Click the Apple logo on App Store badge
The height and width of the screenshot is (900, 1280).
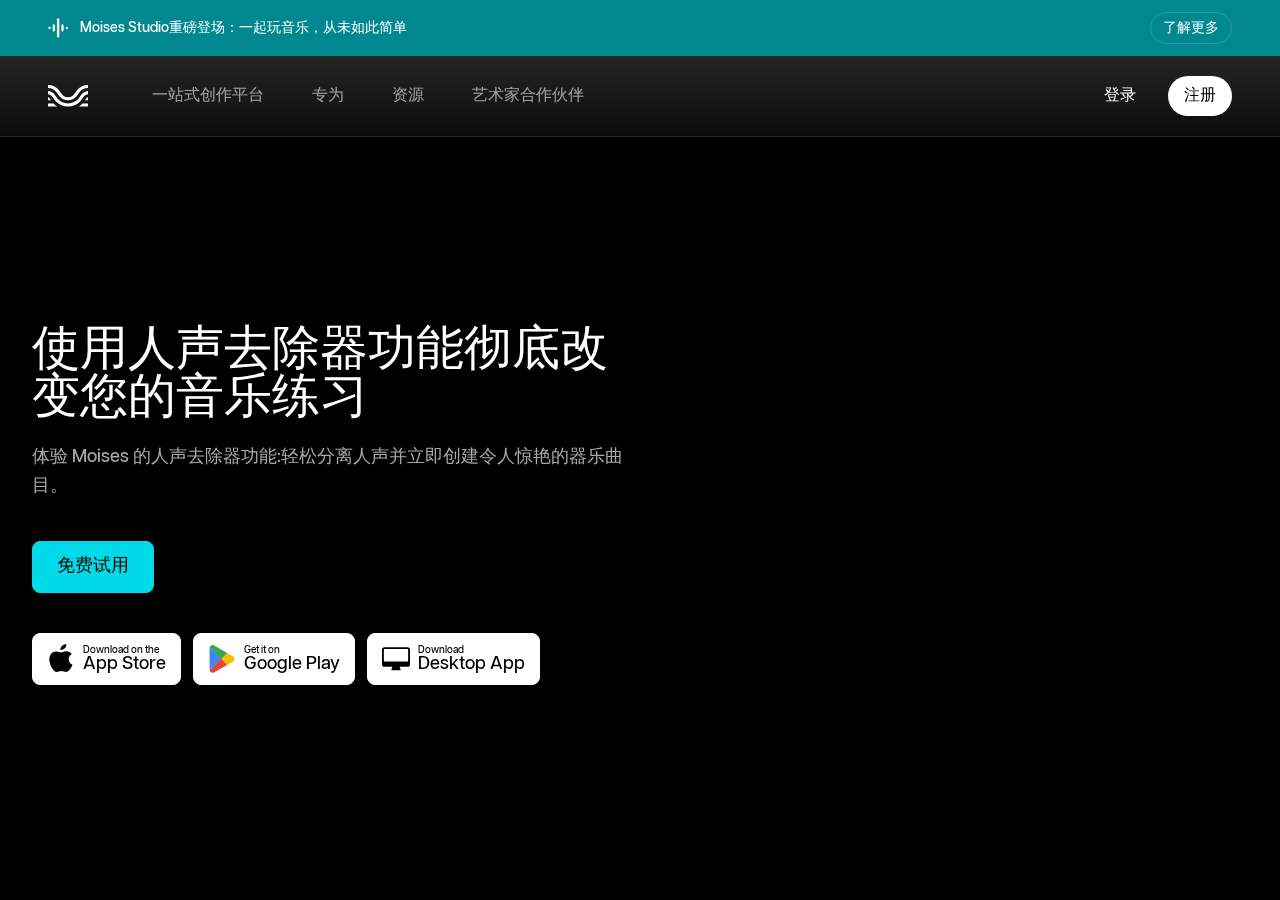(x=61, y=658)
